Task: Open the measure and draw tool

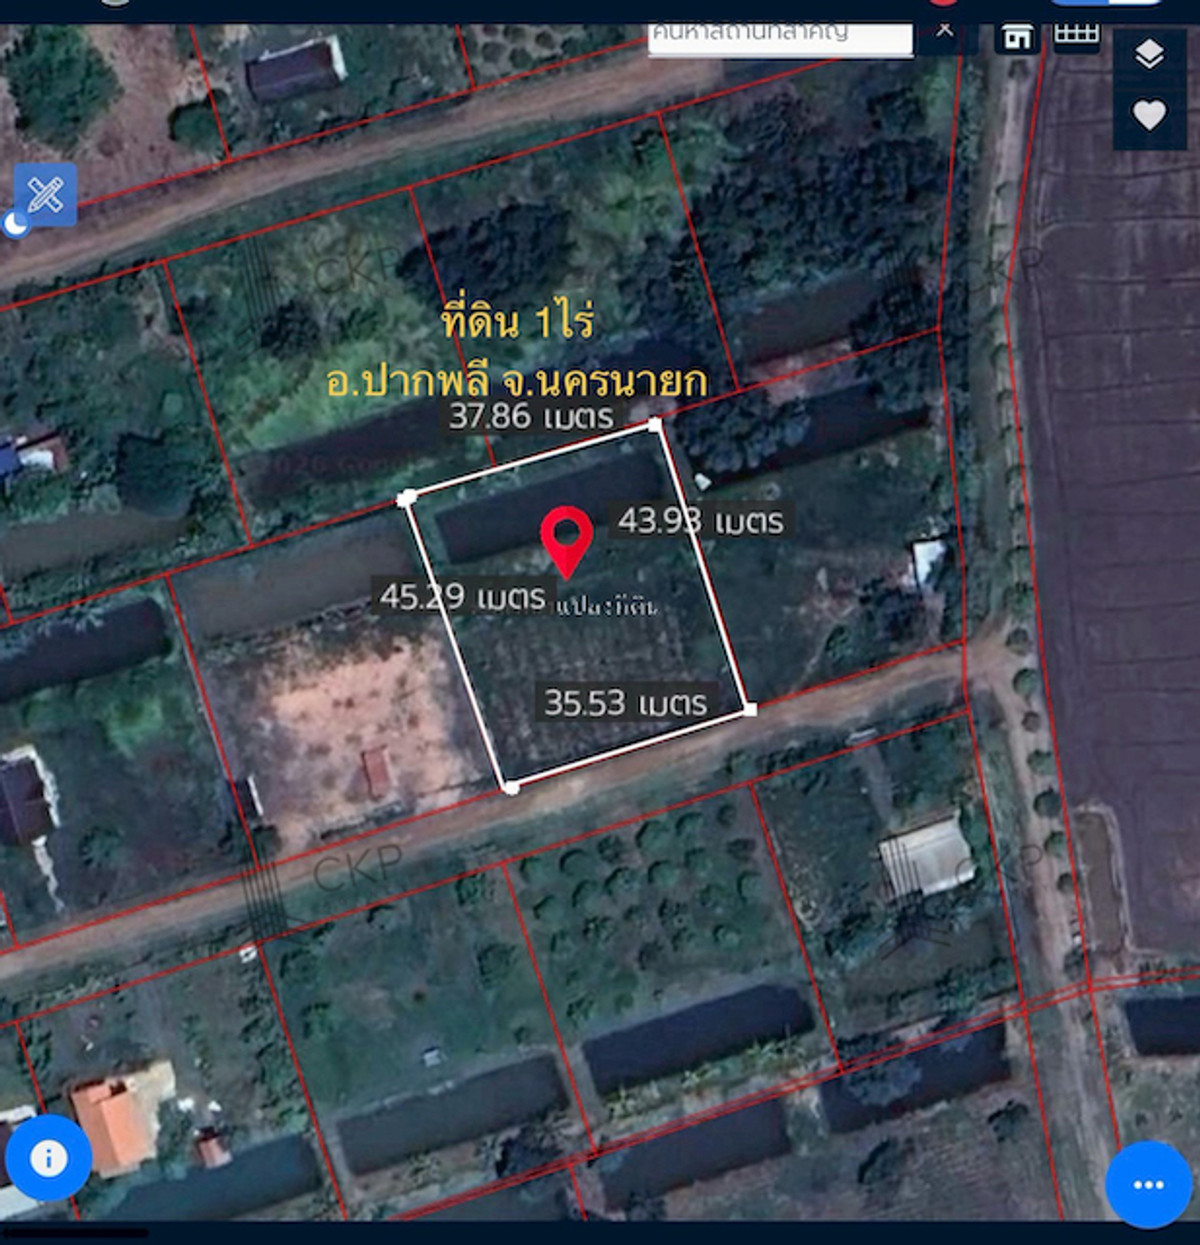Action: point(45,194)
